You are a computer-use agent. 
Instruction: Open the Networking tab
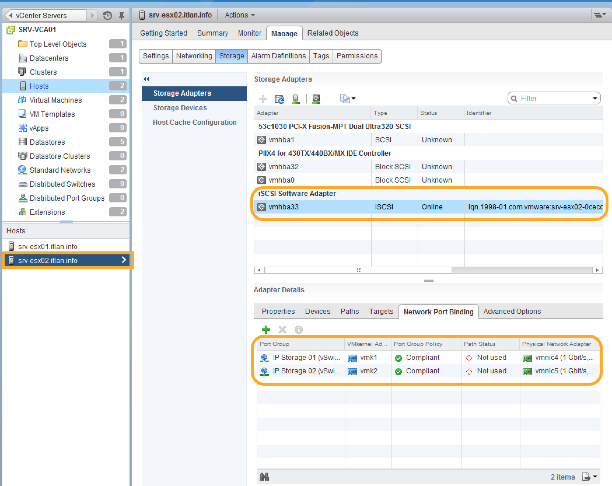click(194, 56)
